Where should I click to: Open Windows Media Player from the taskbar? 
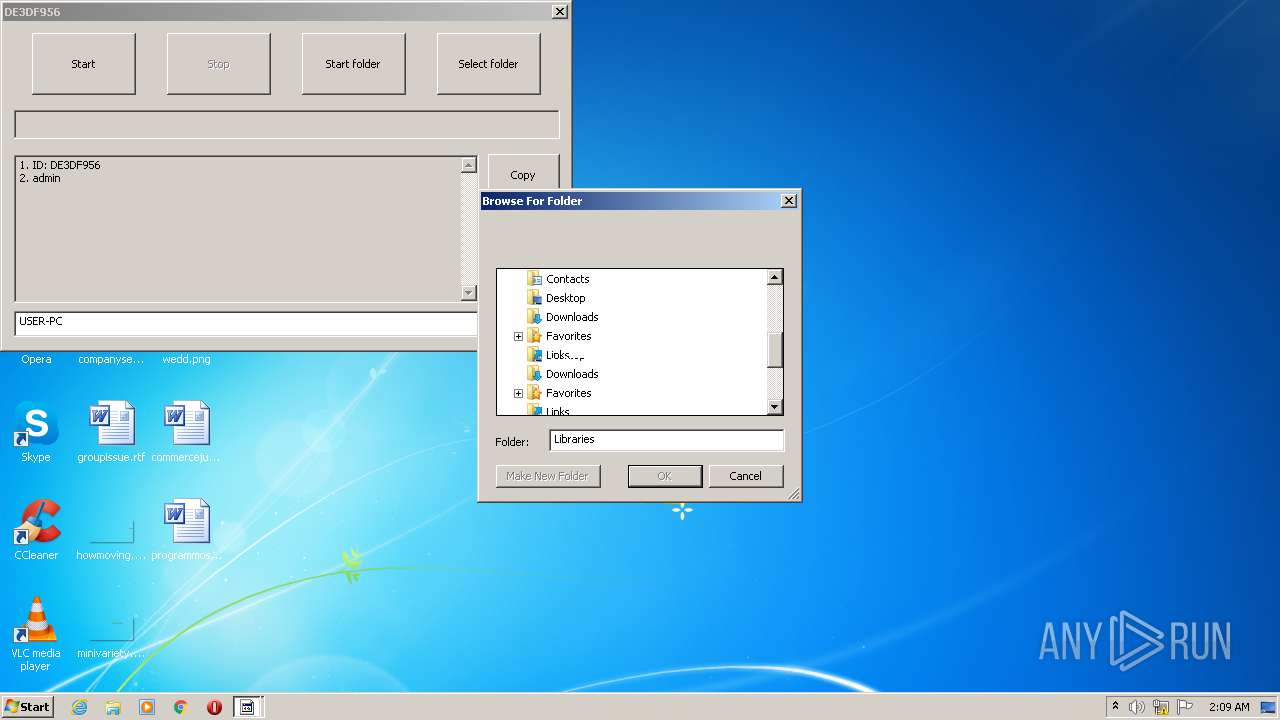coord(147,707)
